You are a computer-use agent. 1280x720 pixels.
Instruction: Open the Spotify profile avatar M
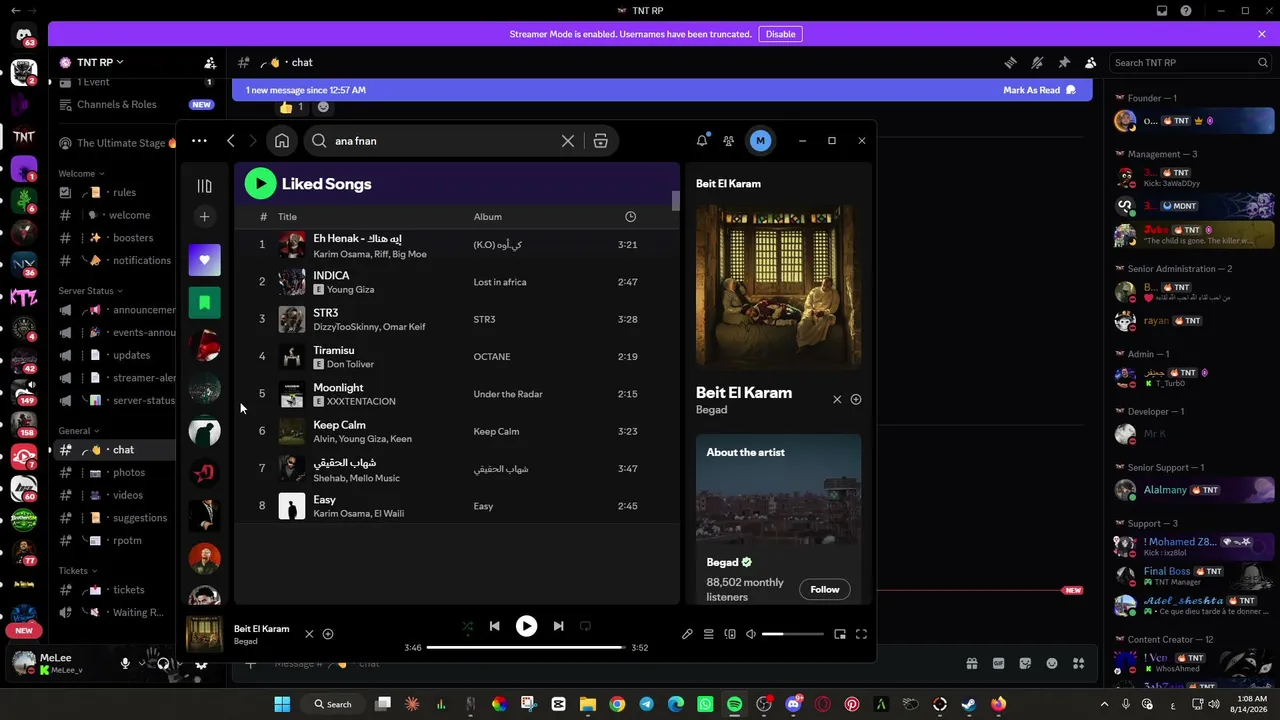click(760, 141)
